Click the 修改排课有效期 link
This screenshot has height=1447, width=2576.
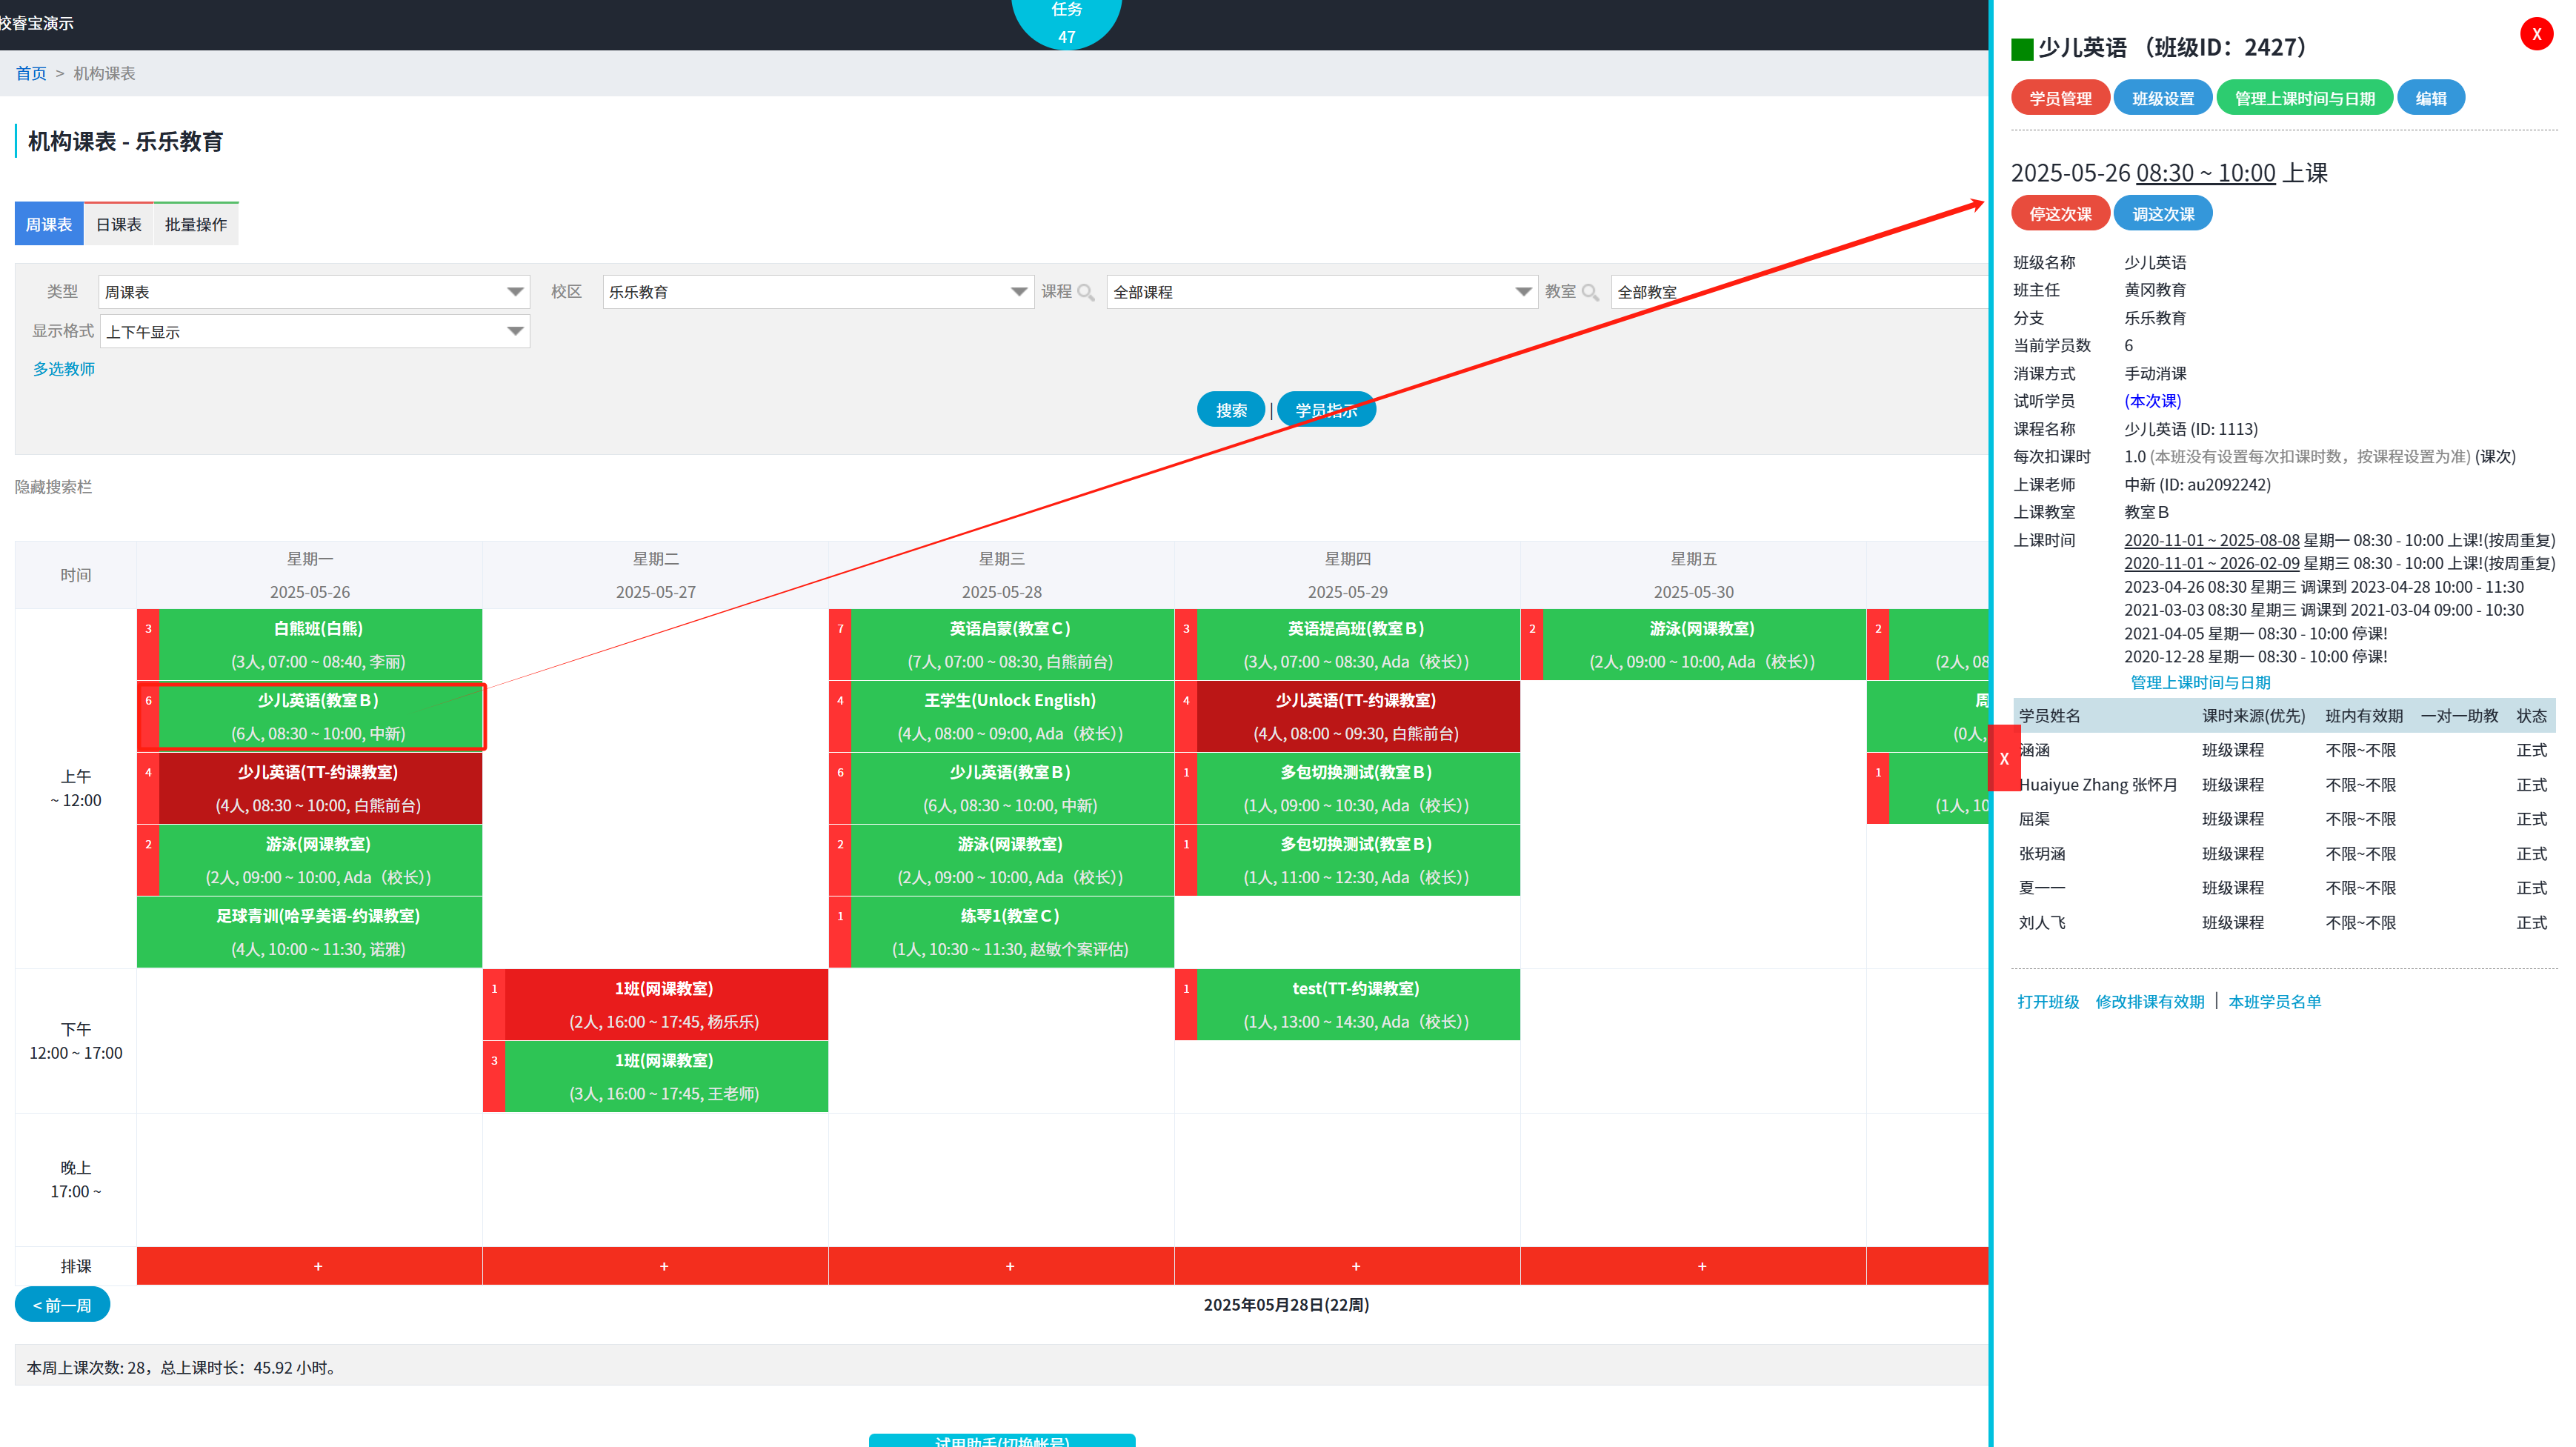[x=2149, y=1002]
